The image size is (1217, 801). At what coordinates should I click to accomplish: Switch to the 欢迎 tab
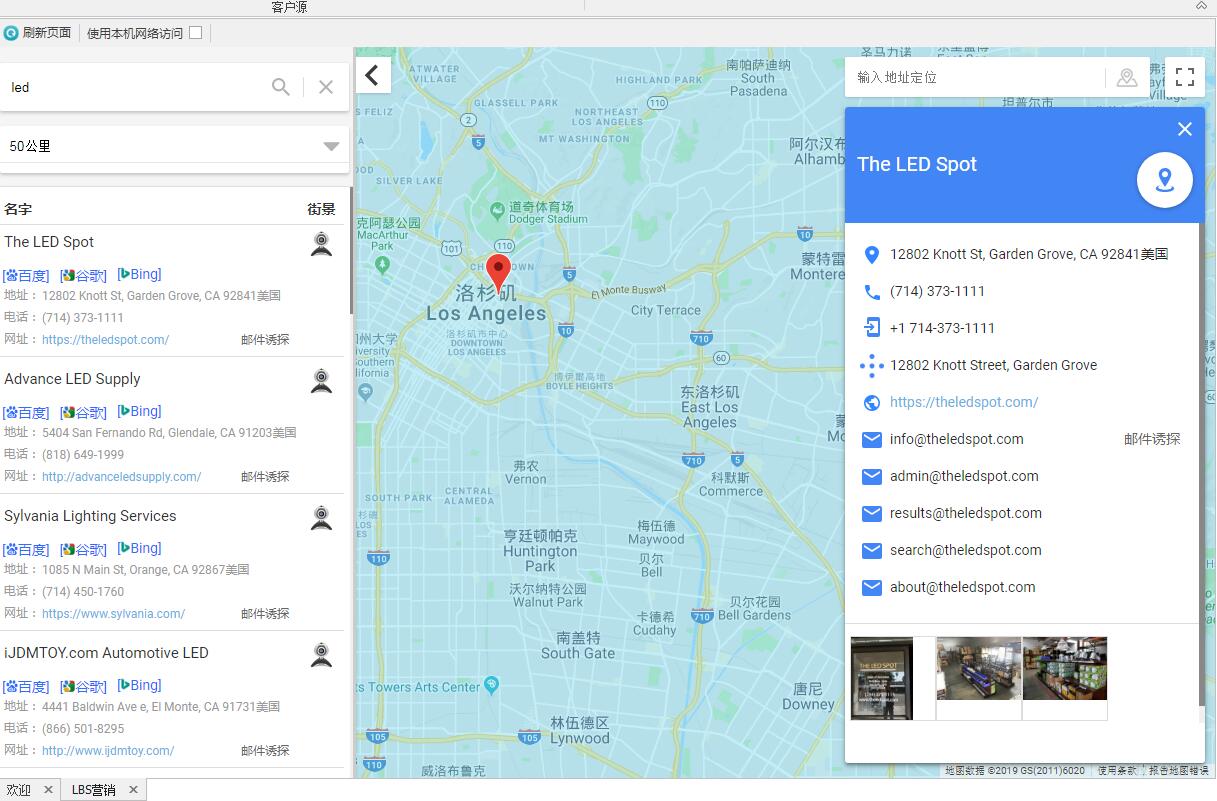pos(18,790)
